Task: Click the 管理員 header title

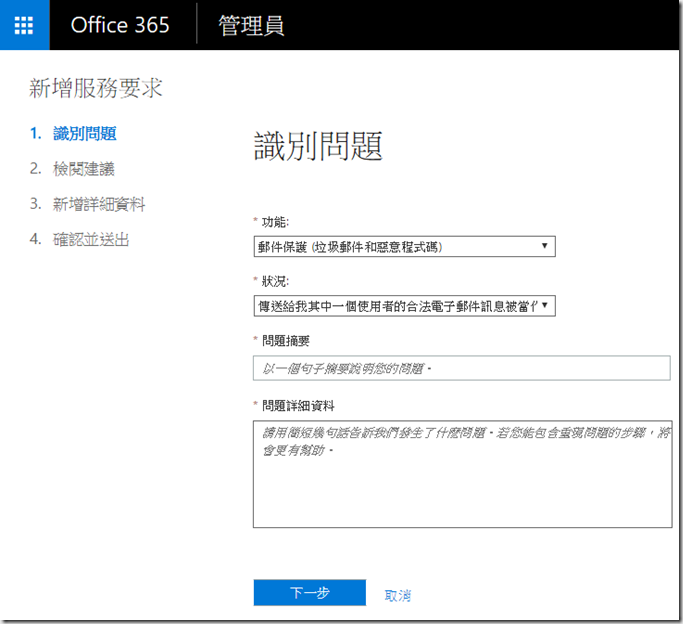Action: tap(253, 25)
